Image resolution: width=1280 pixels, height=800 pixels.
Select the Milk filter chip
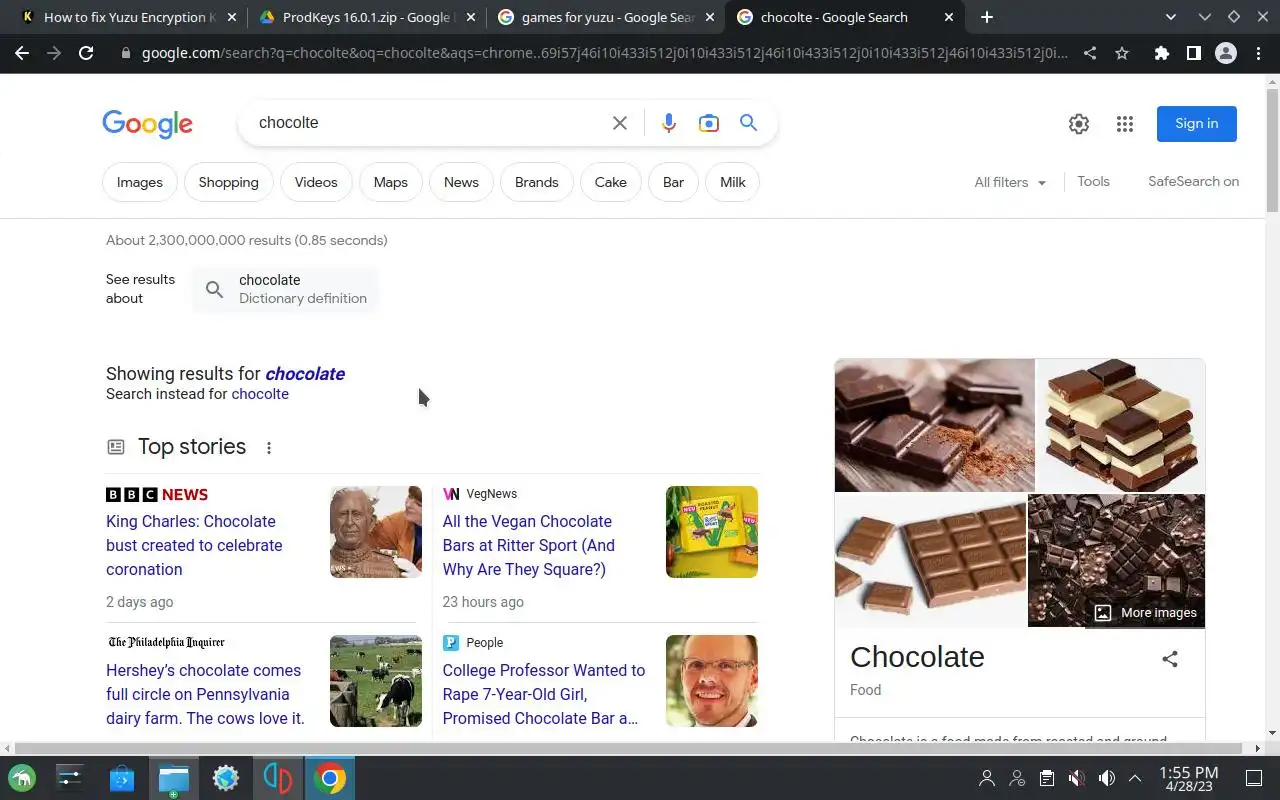coord(733,182)
